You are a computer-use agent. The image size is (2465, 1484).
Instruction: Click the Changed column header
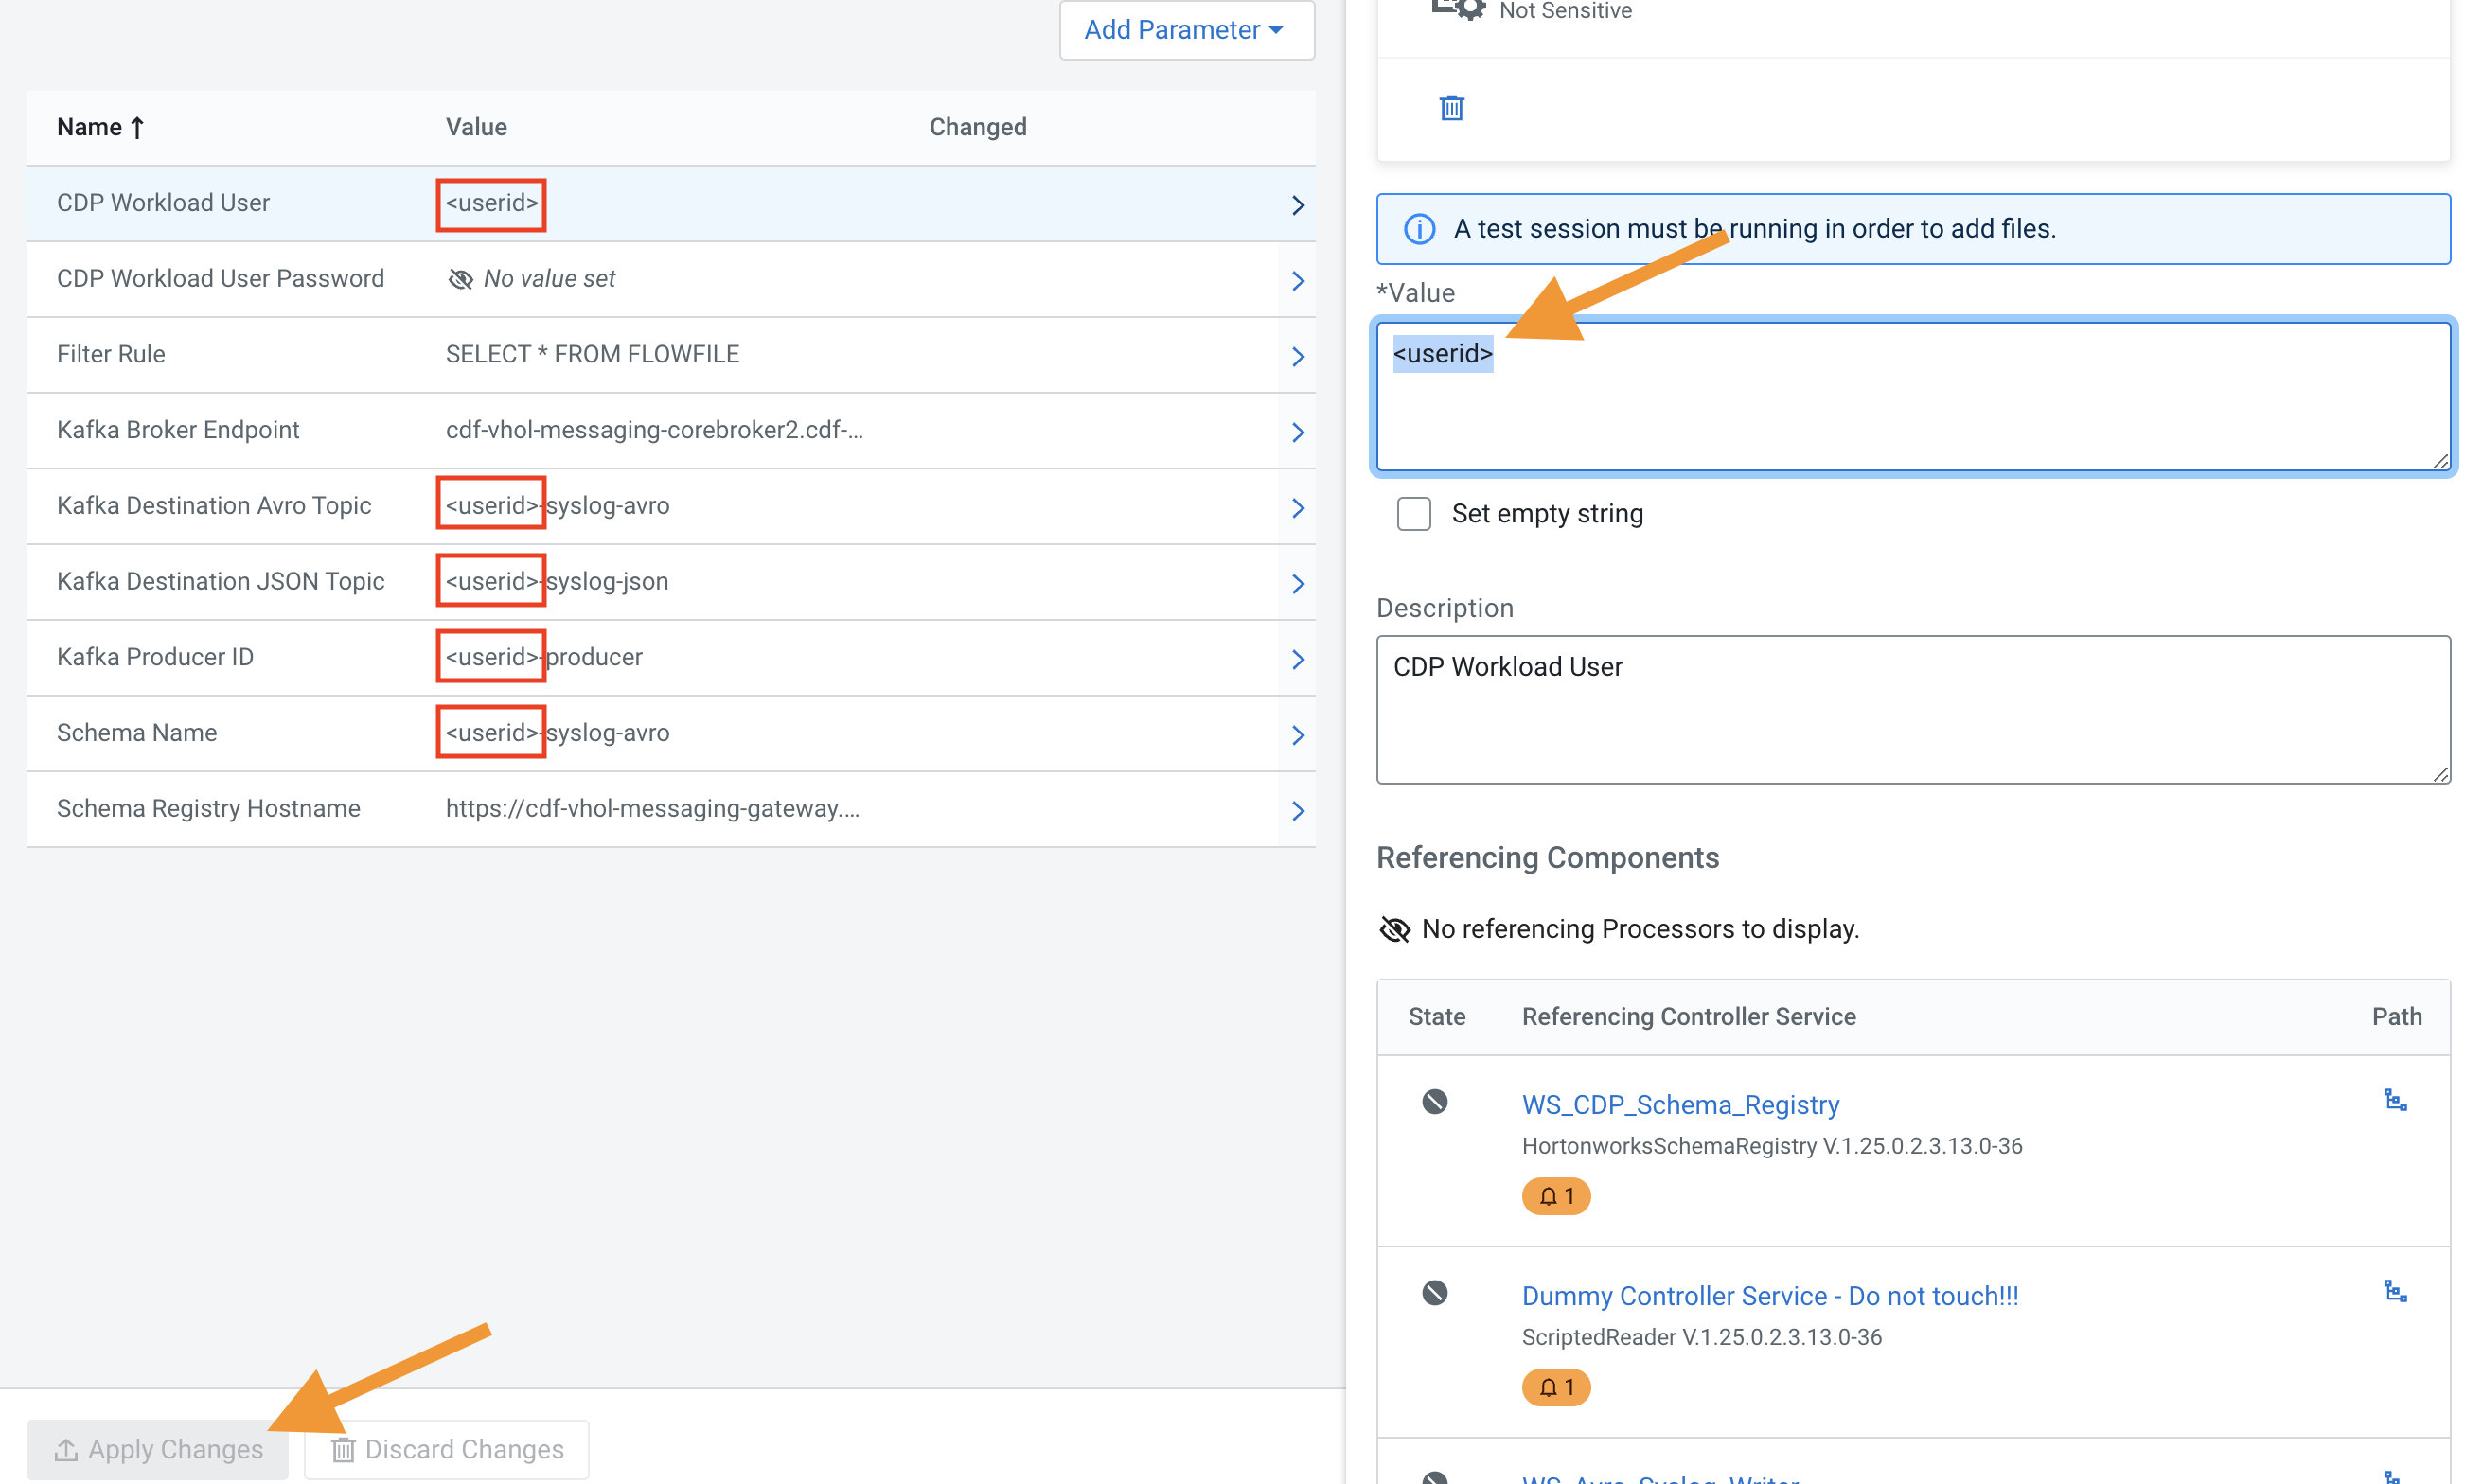tap(977, 127)
